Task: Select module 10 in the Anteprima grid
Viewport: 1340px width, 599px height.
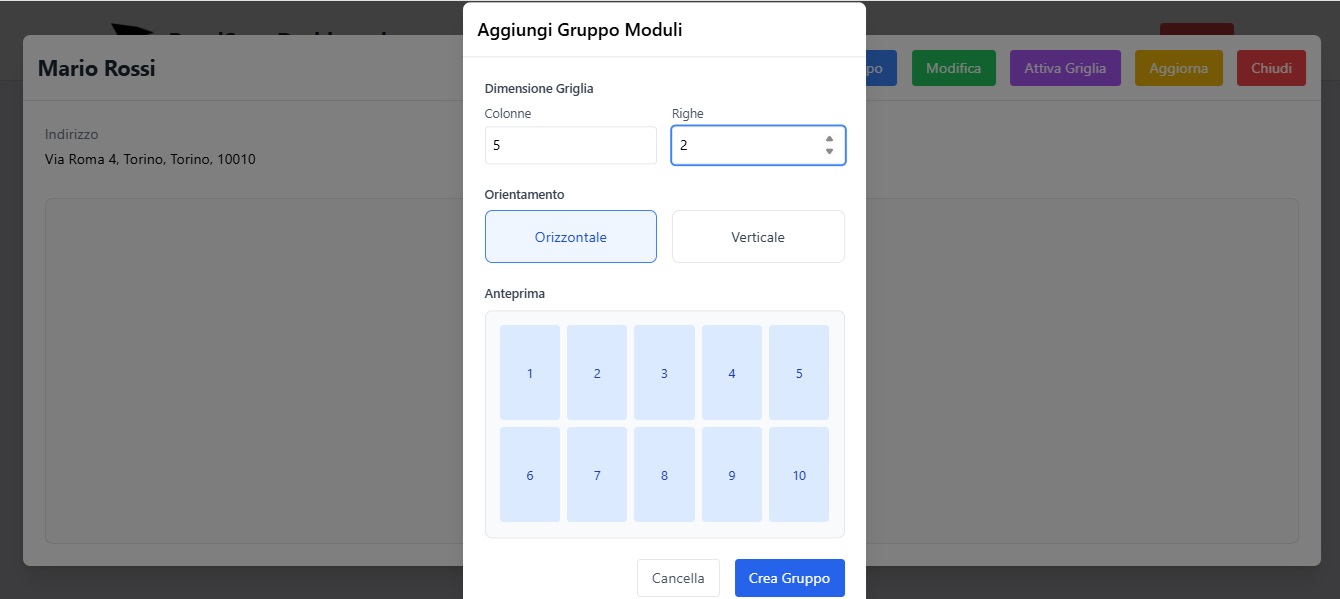Action: (798, 474)
